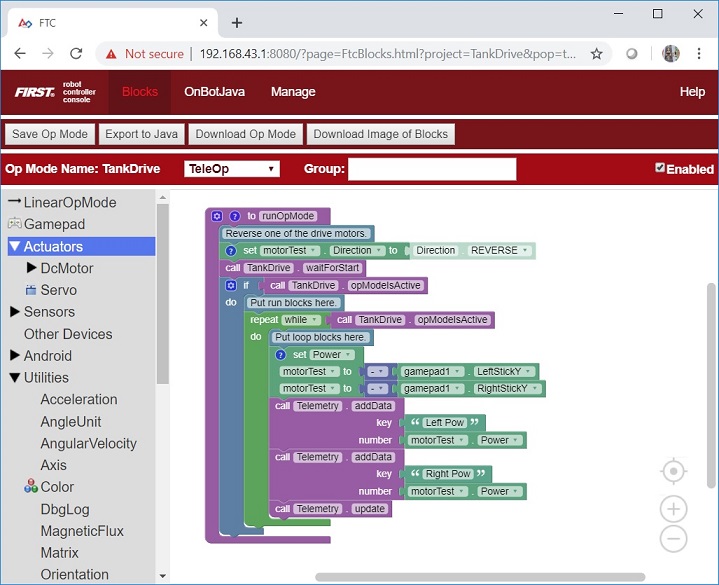Click the Group text input field
The width and height of the screenshot is (719, 585).
[432, 169]
